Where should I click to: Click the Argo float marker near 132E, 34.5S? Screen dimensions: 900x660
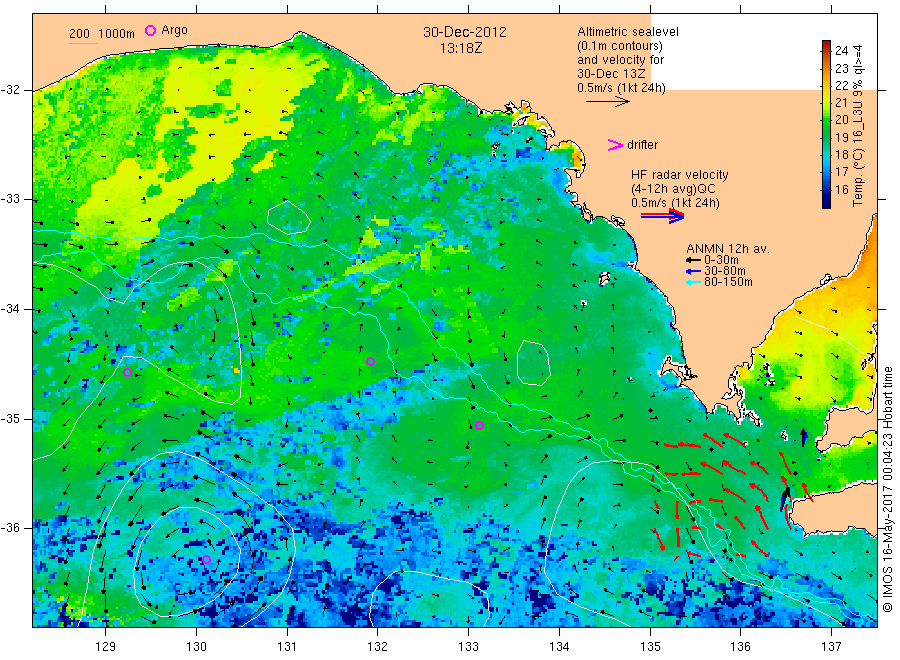(x=371, y=362)
